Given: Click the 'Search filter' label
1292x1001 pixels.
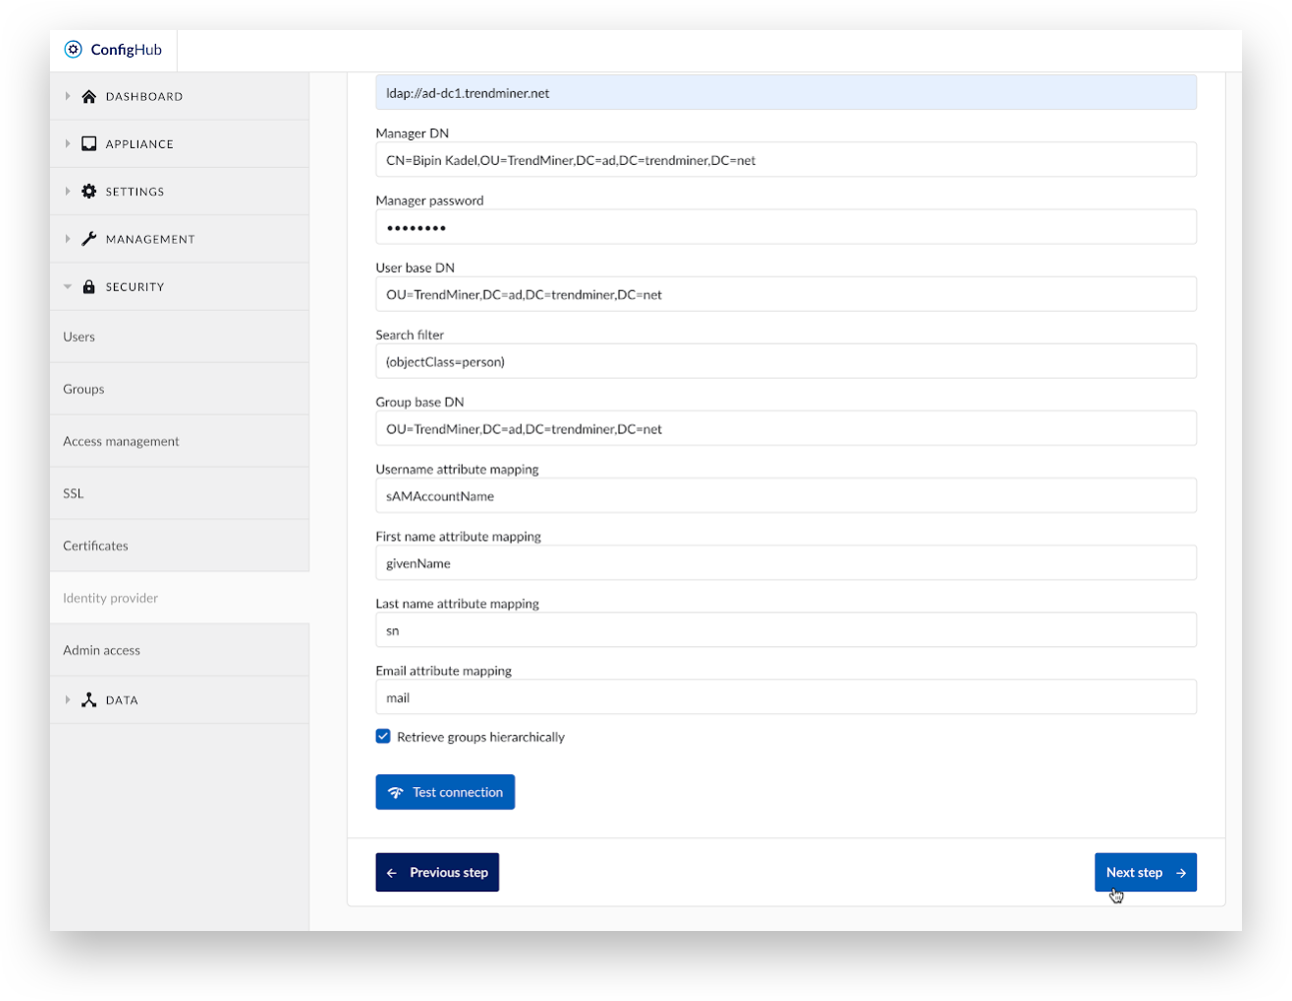Looking at the screenshot, I should (x=410, y=335).
